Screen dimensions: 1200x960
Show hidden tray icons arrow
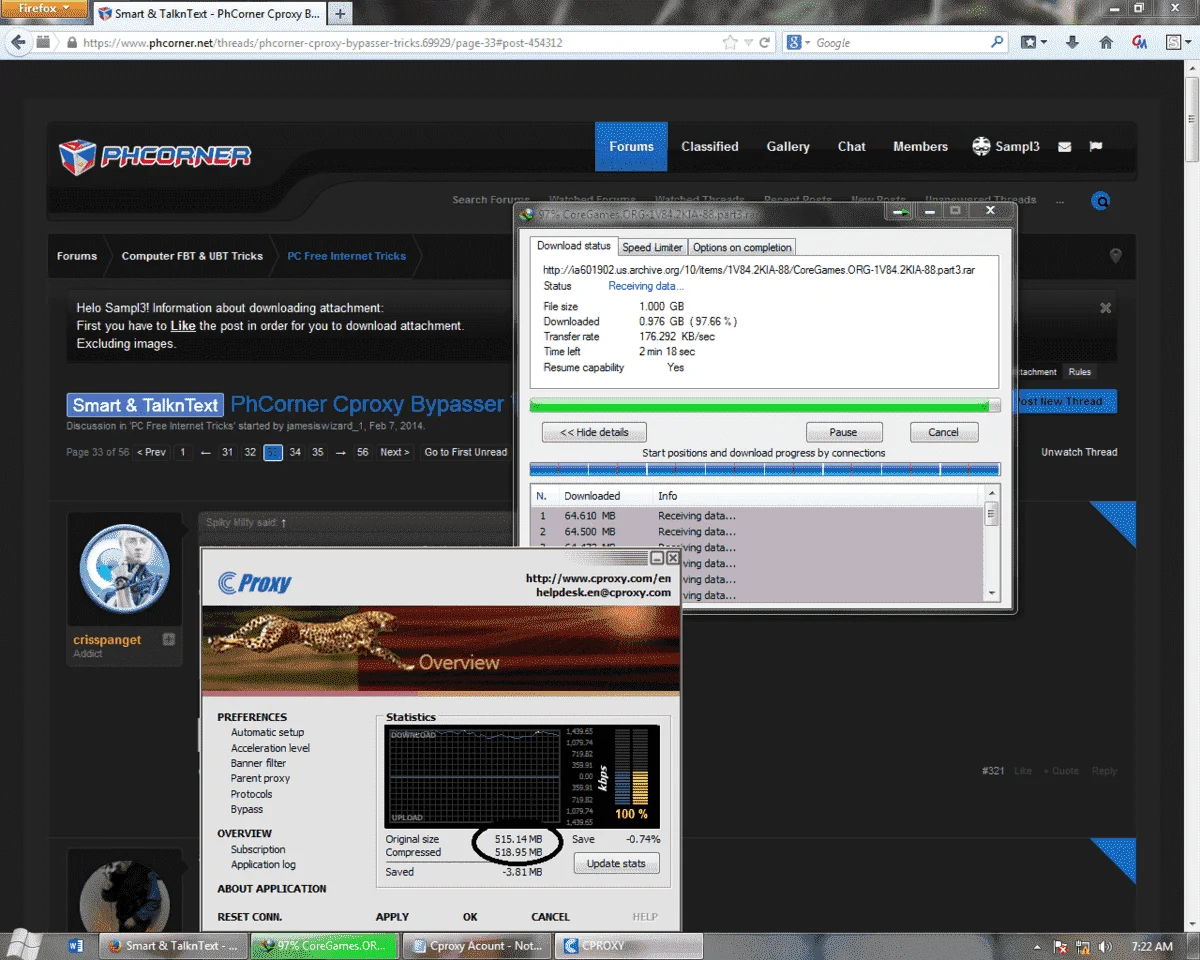[x=1039, y=946]
